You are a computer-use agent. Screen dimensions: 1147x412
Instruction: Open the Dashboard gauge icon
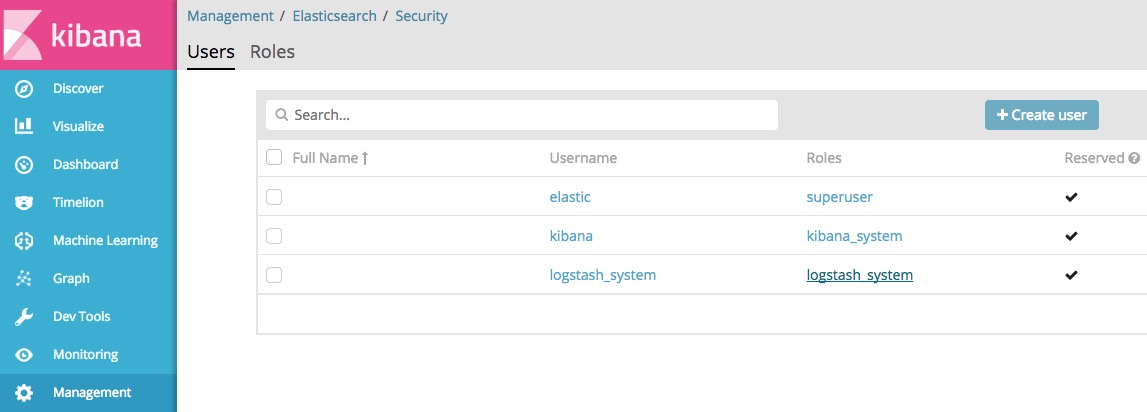point(24,165)
